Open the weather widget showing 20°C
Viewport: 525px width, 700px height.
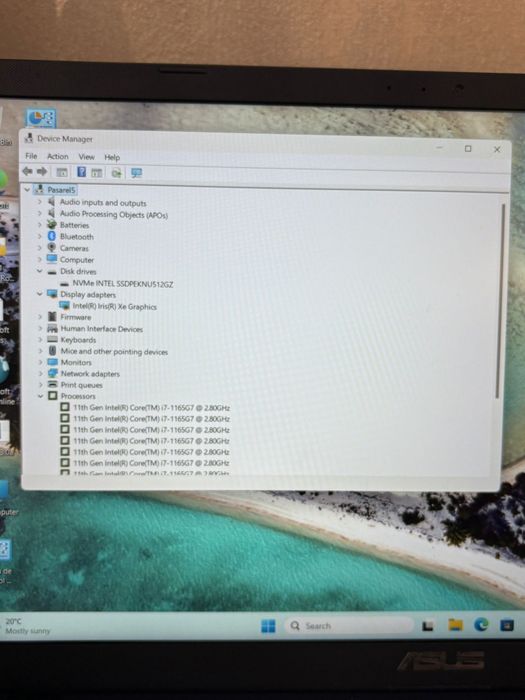28,626
